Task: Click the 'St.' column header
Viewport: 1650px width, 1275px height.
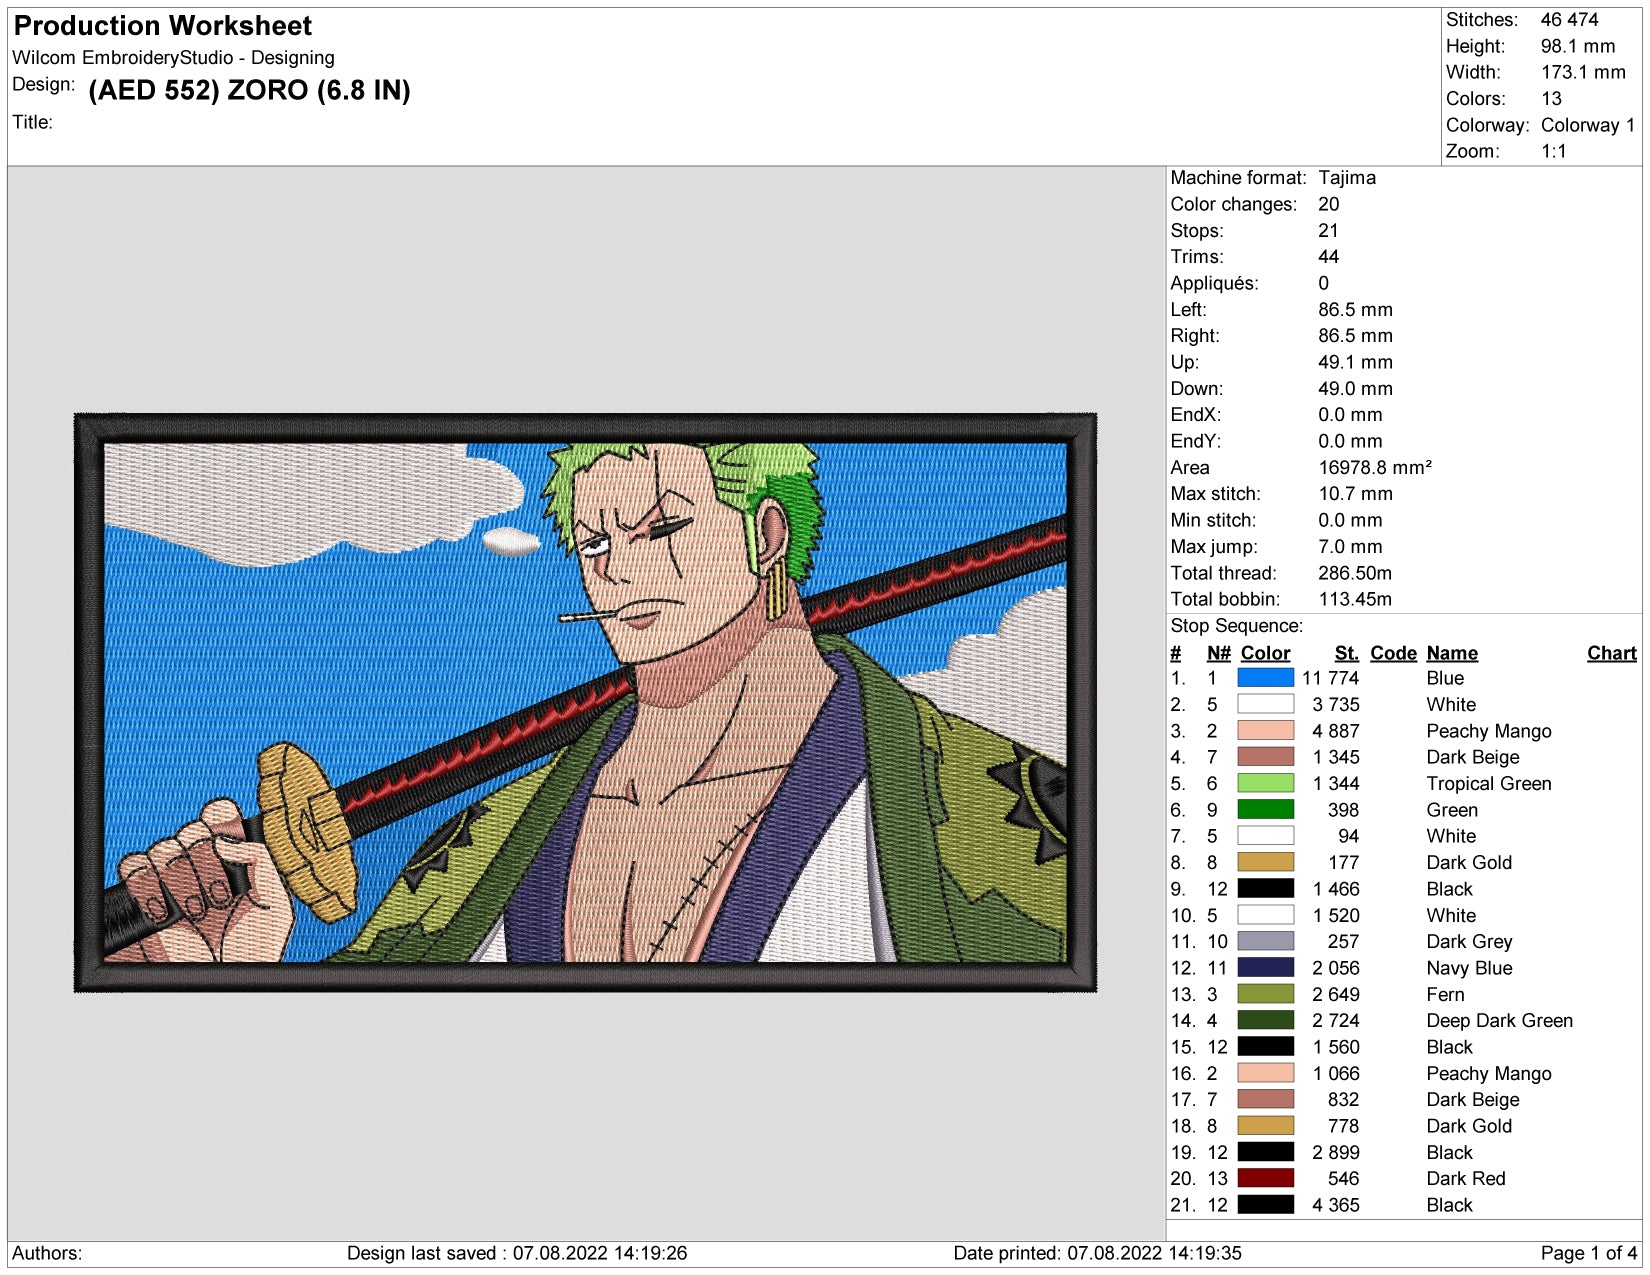Action: pyautogui.click(x=1346, y=653)
